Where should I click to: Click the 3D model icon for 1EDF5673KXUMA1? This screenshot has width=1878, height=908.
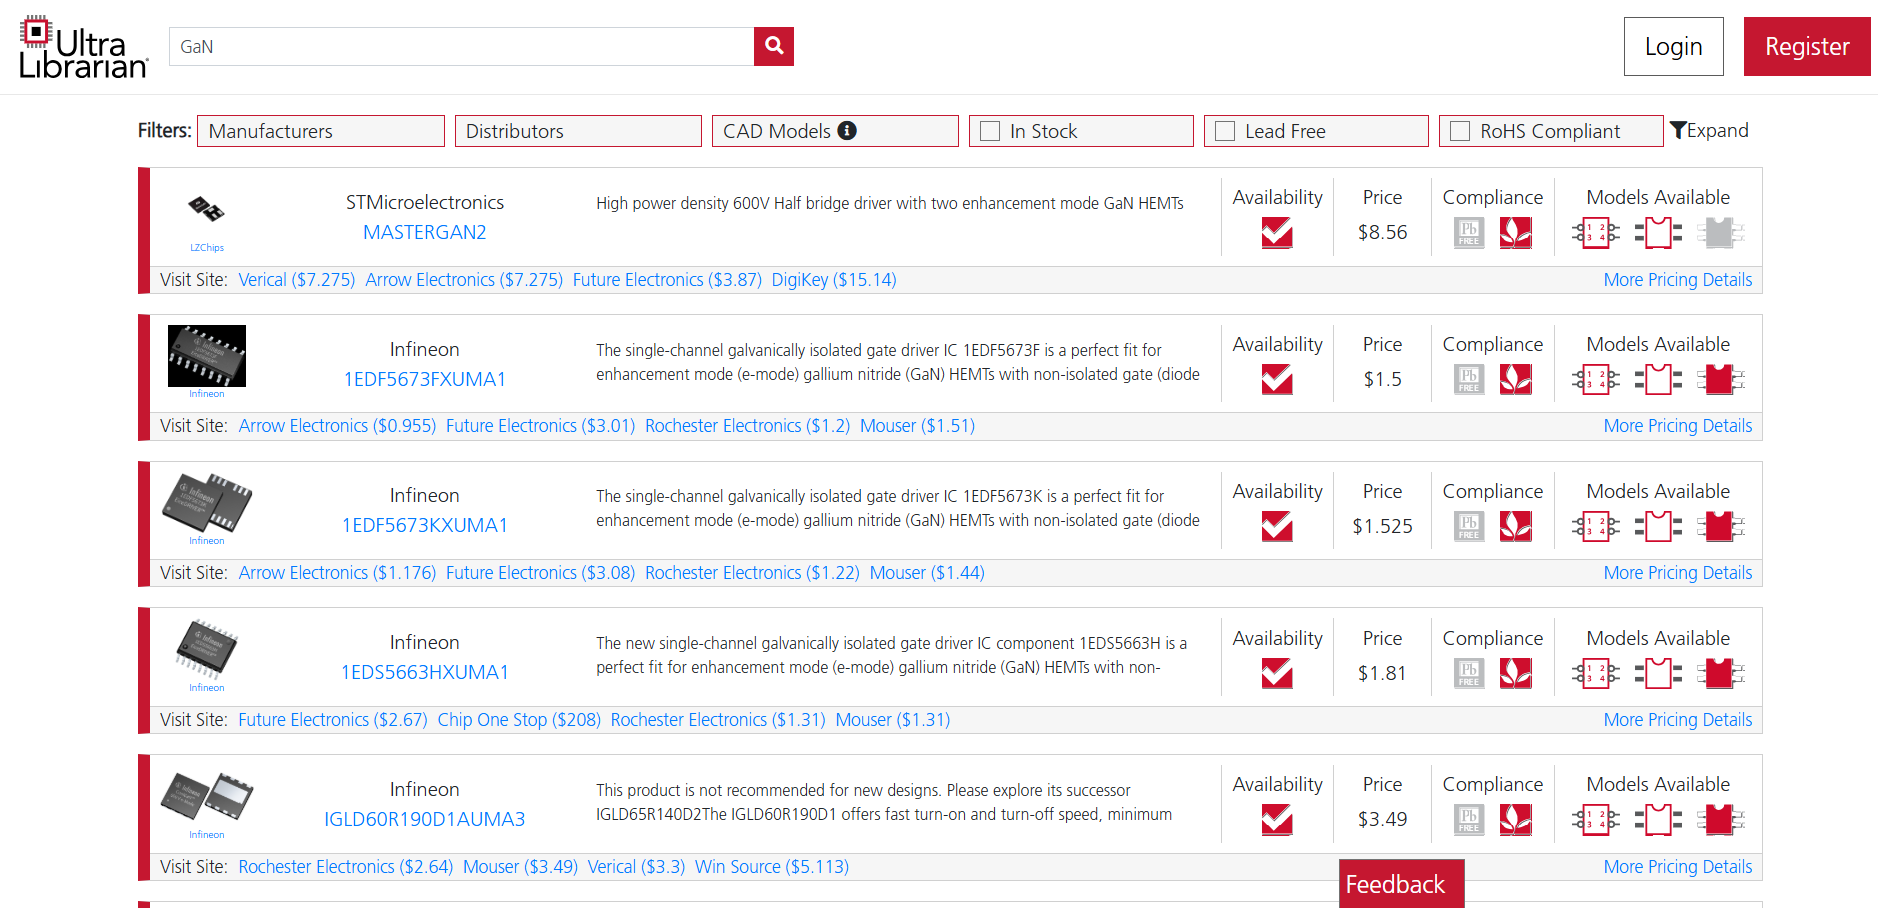point(1719,526)
